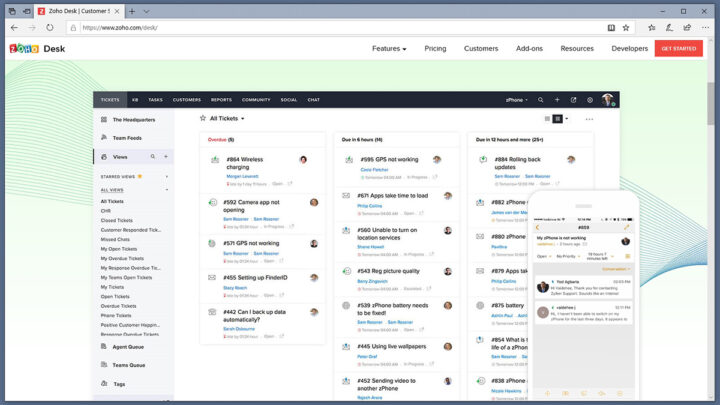
Task: Star the All Tickets view
Action: coord(203,118)
